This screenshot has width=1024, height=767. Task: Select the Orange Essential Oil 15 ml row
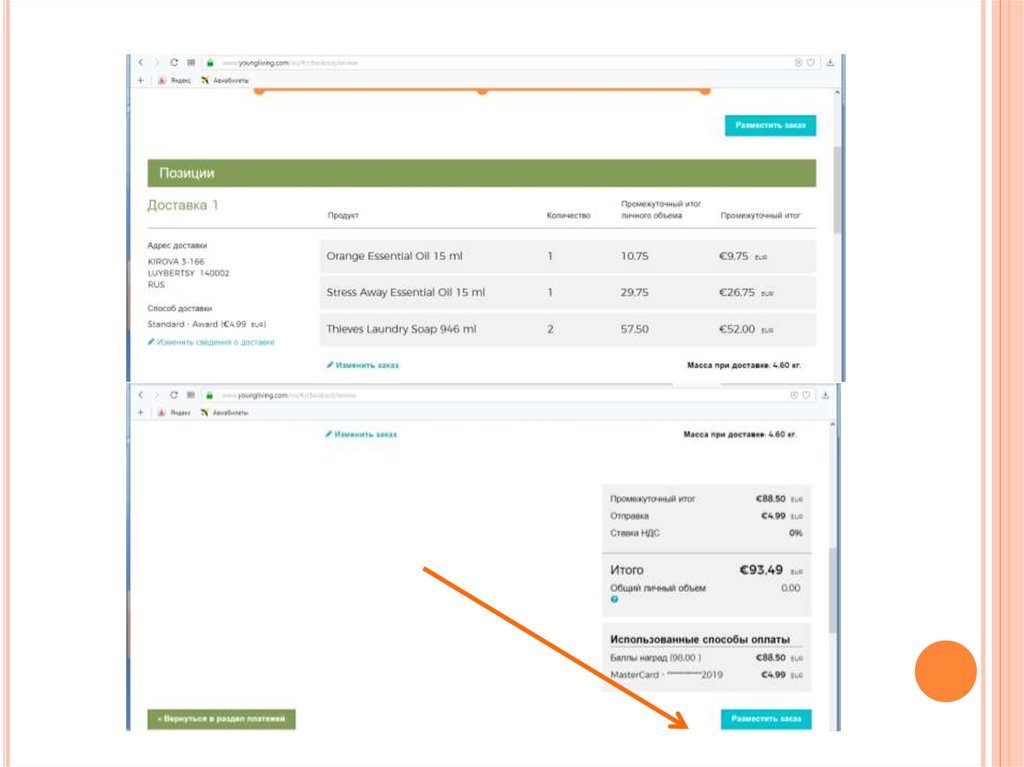tap(568, 256)
